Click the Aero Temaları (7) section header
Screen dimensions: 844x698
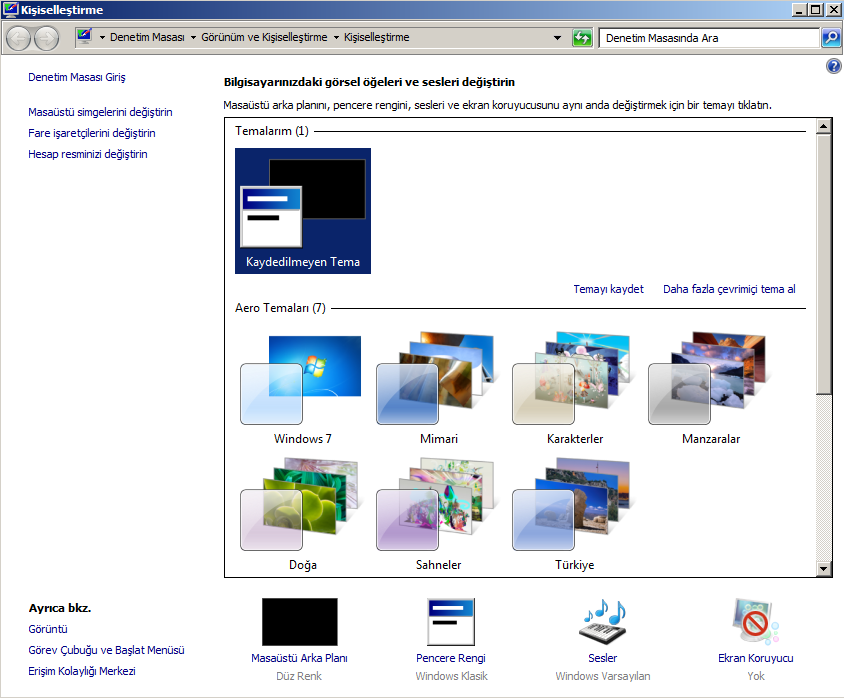pyautogui.click(x=280, y=308)
